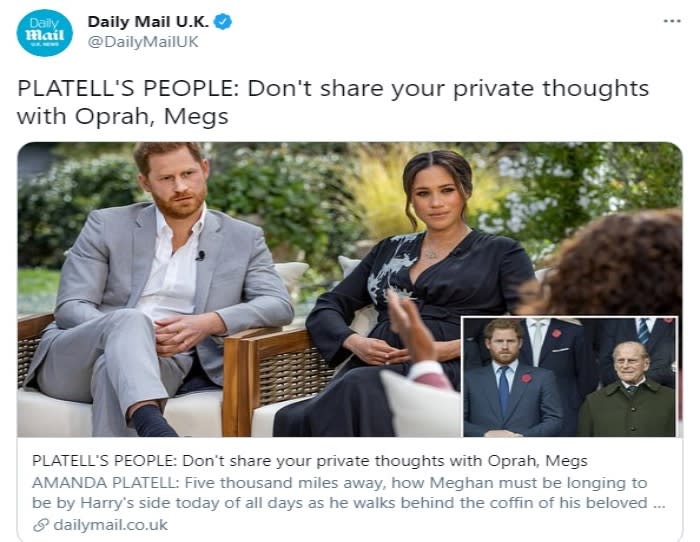Click the blue verified badge
Screen dimensions: 700x542
pyautogui.click(x=223, y=22)
